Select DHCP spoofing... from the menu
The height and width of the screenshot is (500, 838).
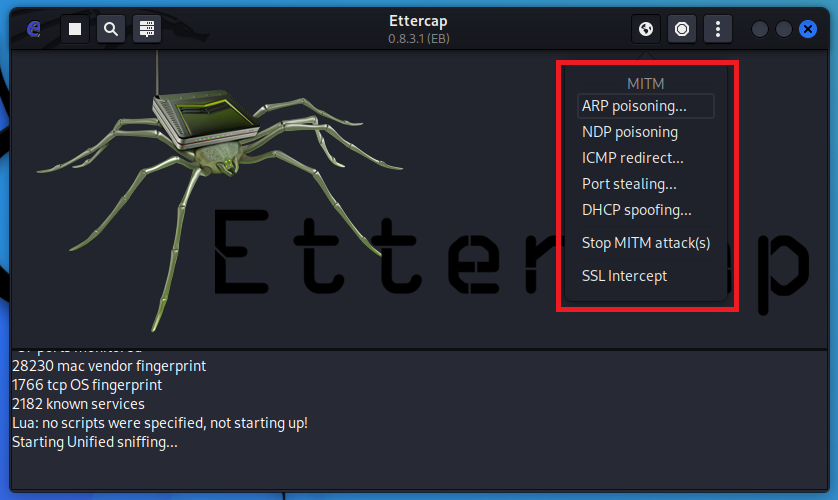pos(646,210)
